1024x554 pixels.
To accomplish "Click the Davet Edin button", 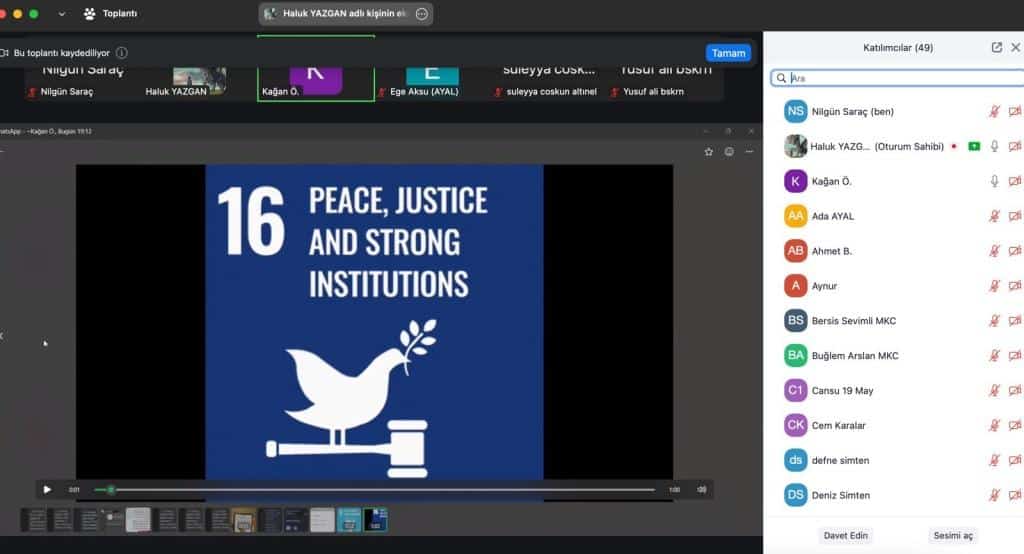I will pyautogui.click(x=846, y=536).
